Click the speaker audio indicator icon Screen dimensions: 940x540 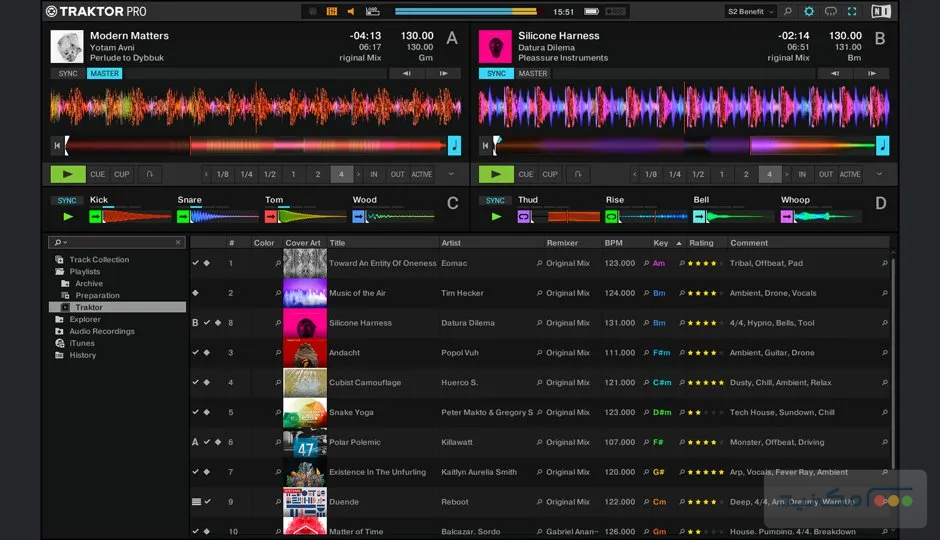tap(351, 11)
